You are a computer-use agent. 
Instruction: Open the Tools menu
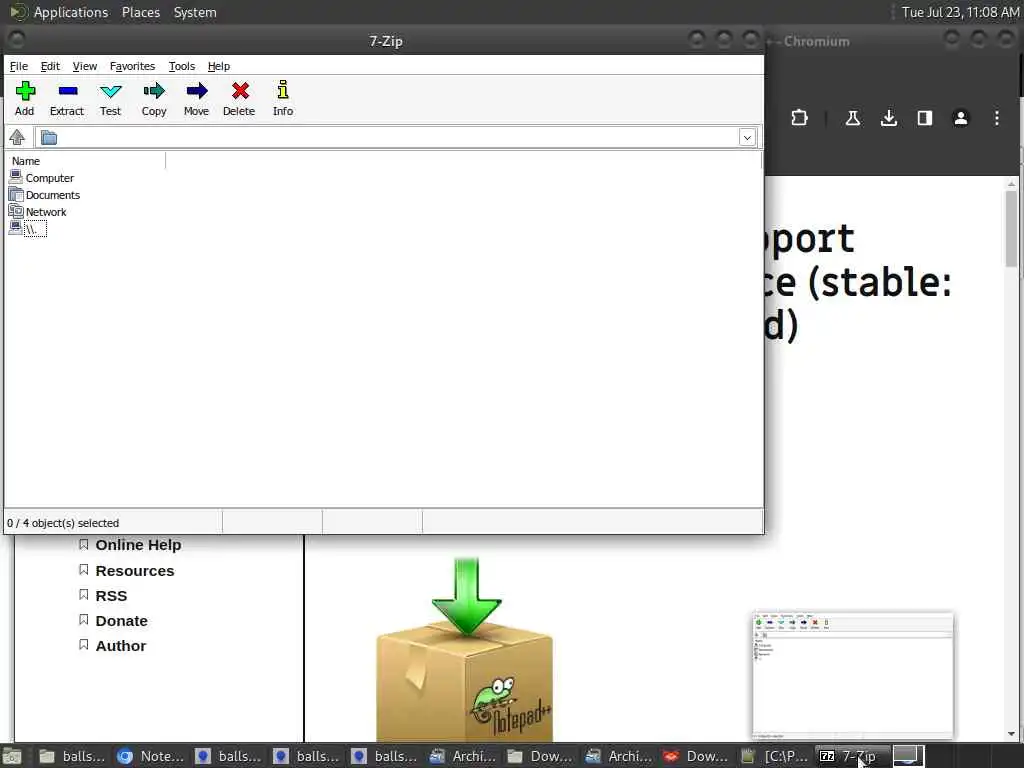tap(182, 66)
